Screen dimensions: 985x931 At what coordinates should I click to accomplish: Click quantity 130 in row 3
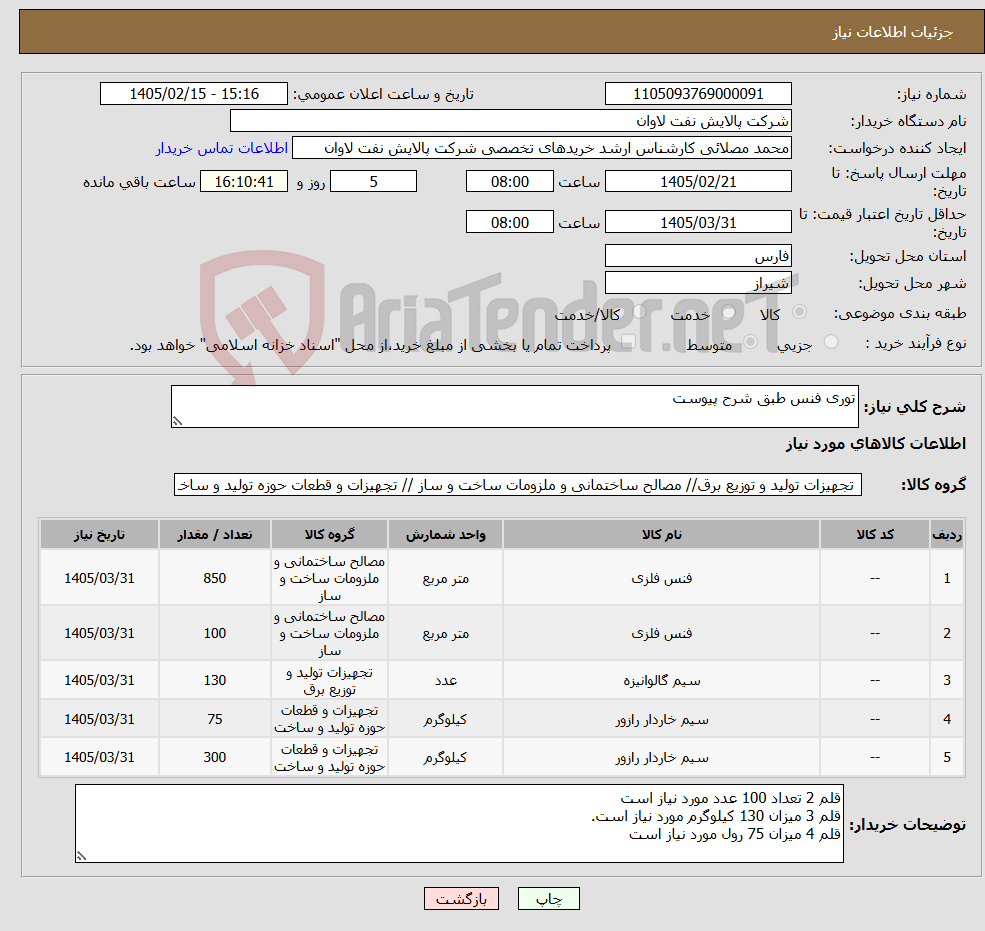click(215, 680)
